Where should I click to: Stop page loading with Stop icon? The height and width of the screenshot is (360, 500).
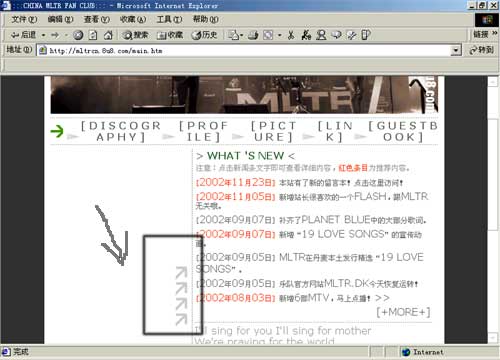point(78,35)
